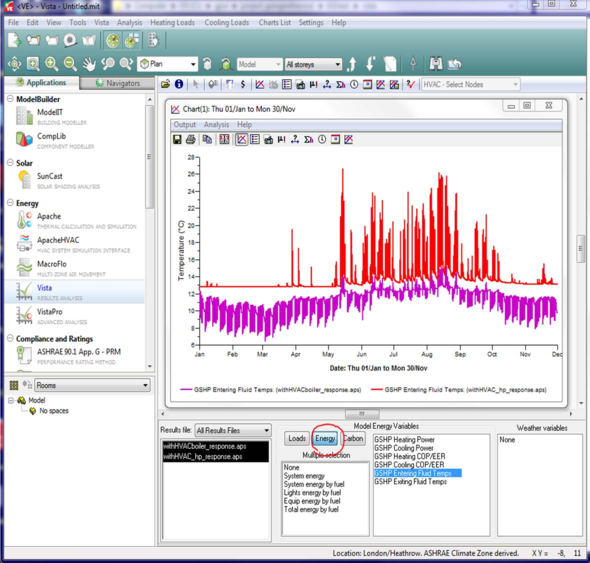Open the chart window's Output menu
590x563 pixels.
point(184,125)
